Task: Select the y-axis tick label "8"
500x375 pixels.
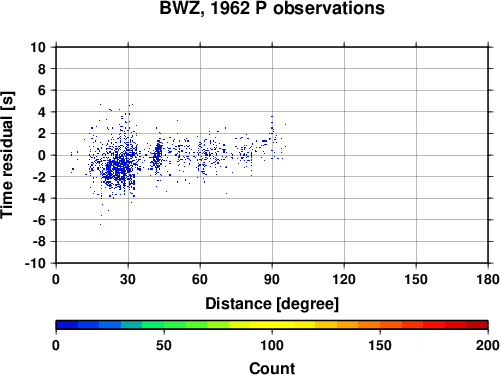Action: pos(42,69)
